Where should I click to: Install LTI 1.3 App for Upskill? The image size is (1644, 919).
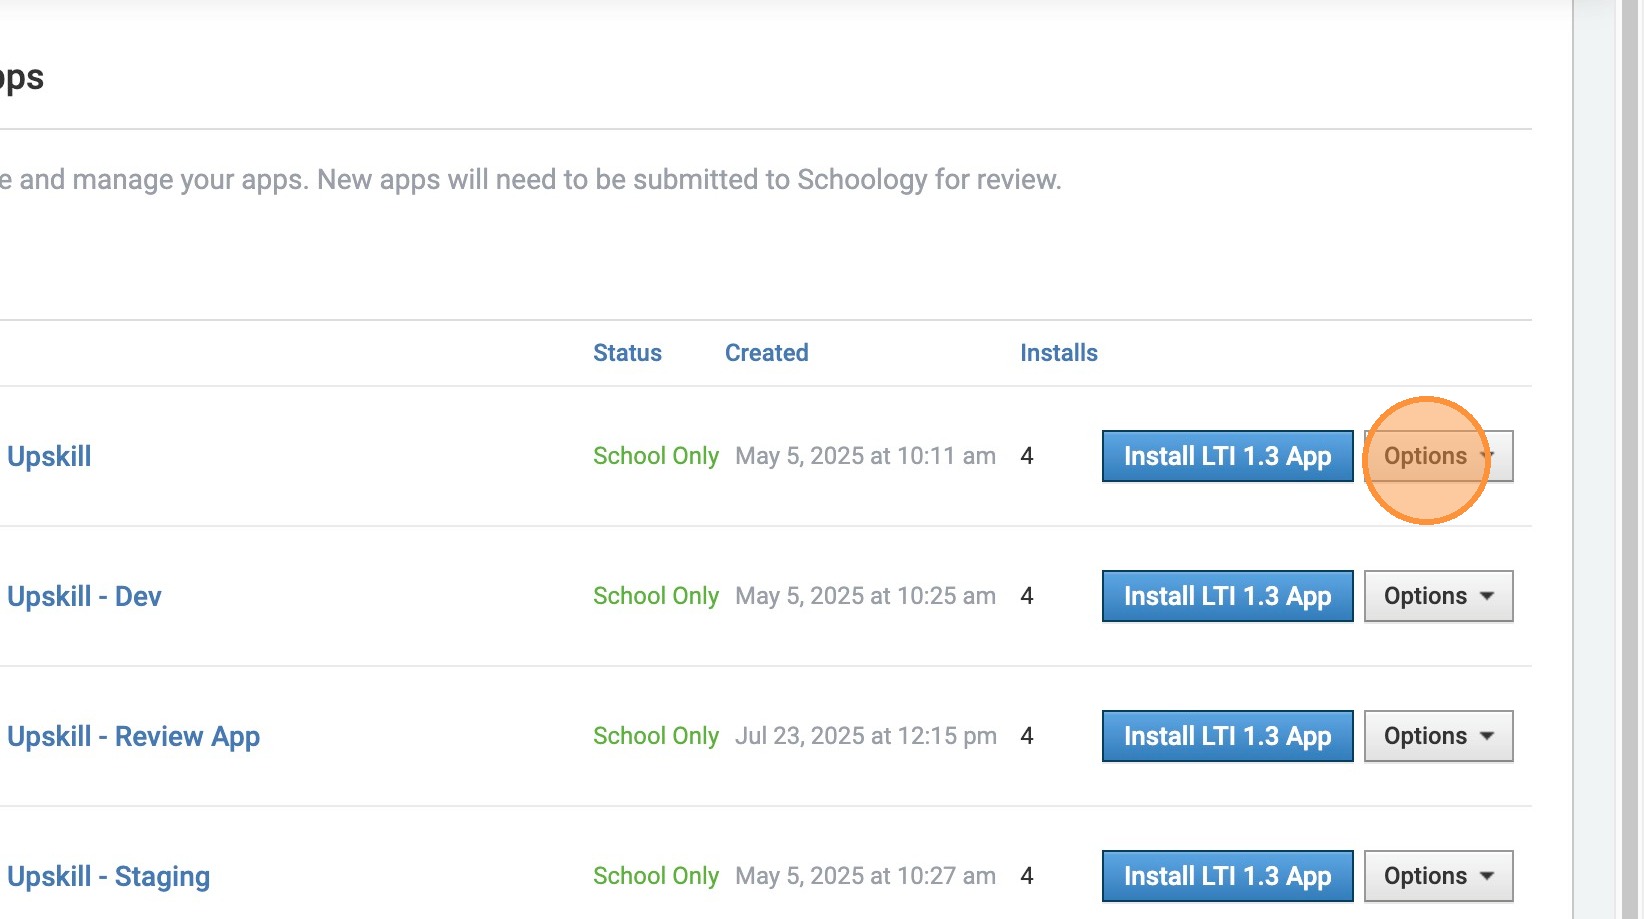1227,456
